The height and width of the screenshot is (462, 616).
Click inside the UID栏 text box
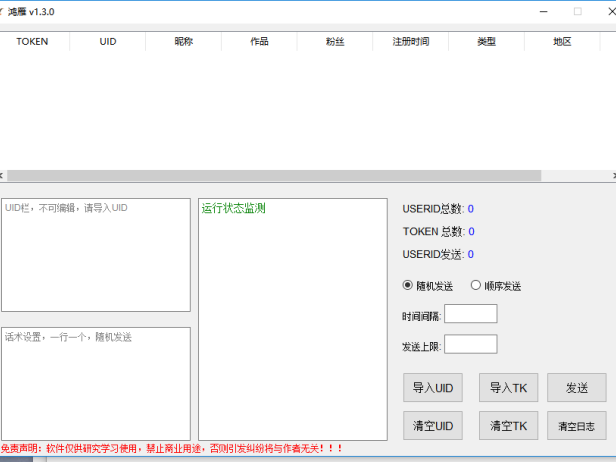pyautogui.click(x=96, y=255)
